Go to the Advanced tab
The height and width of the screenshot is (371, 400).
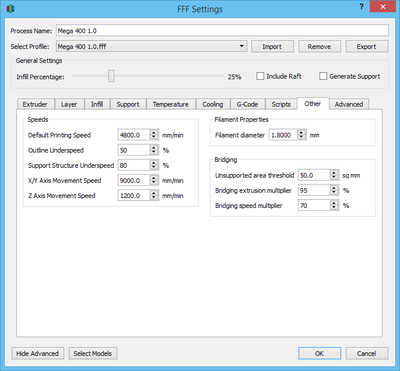349,104
